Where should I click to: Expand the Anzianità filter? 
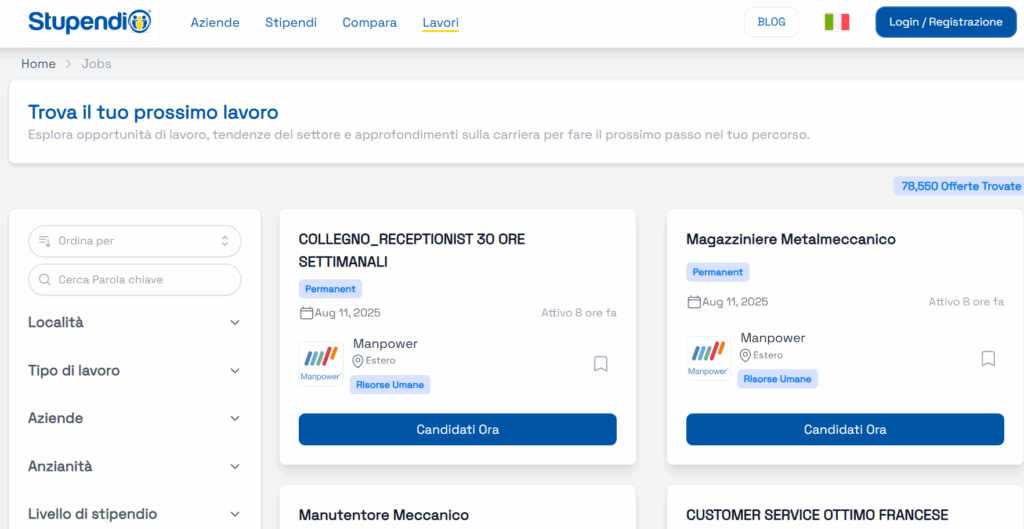135,466
